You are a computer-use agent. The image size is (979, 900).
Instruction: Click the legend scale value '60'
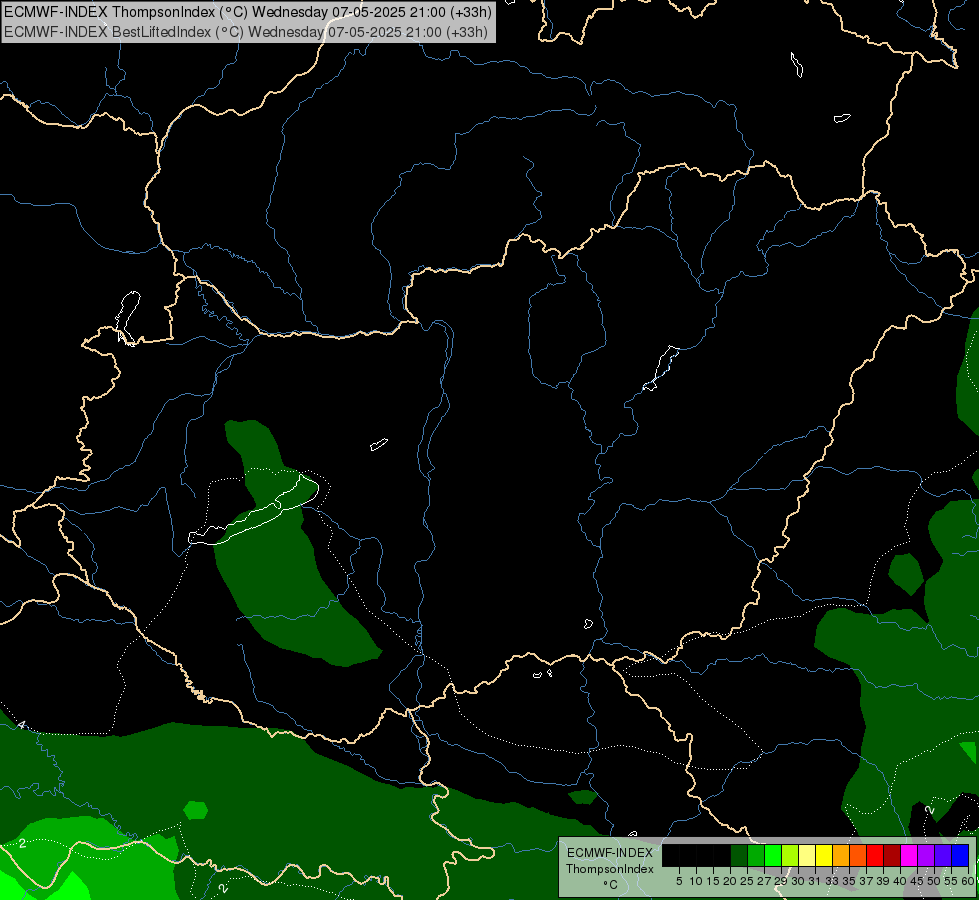point(968,881)
